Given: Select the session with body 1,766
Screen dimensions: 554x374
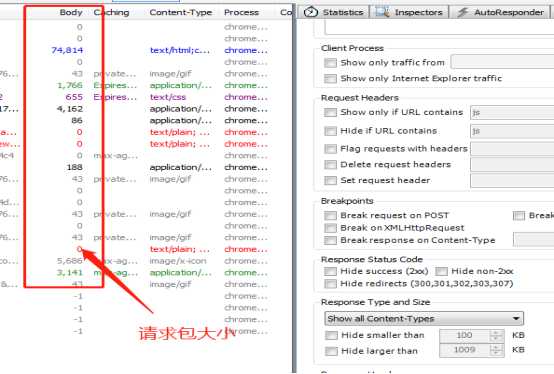Looking at the screenshot, I should [x=146, y=85].
